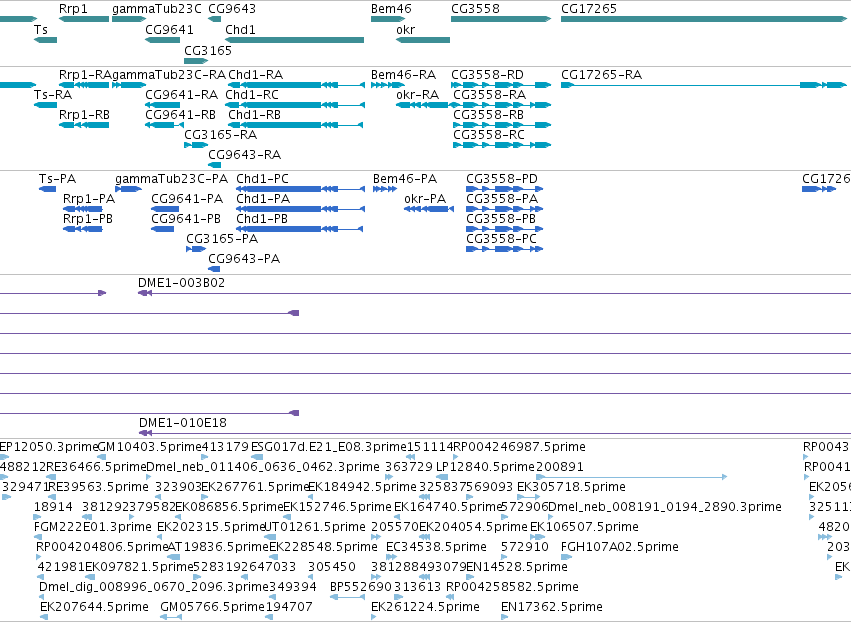Select protein Chd1-PB label

pos(262,219)
